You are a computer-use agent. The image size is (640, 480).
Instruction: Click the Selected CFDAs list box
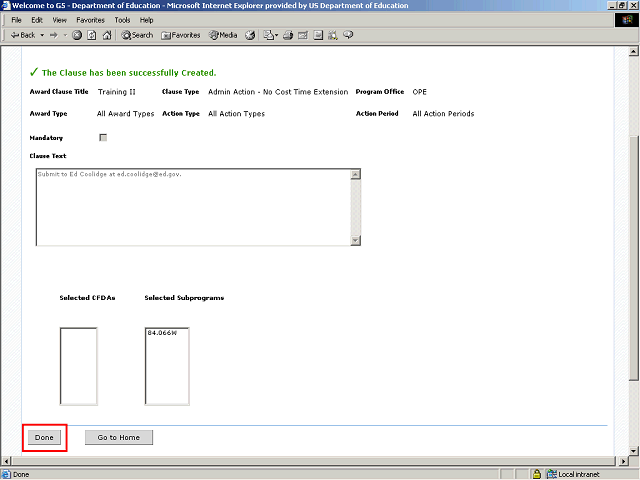79,366
